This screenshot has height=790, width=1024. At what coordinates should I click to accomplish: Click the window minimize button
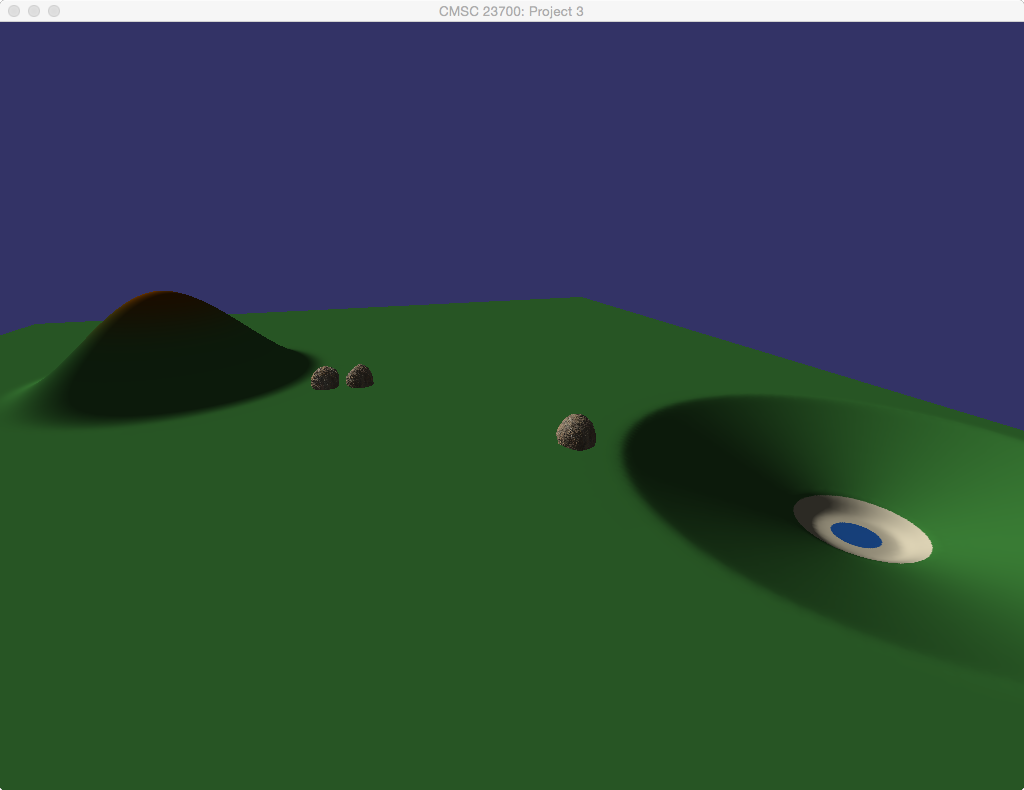coord(34,11)
